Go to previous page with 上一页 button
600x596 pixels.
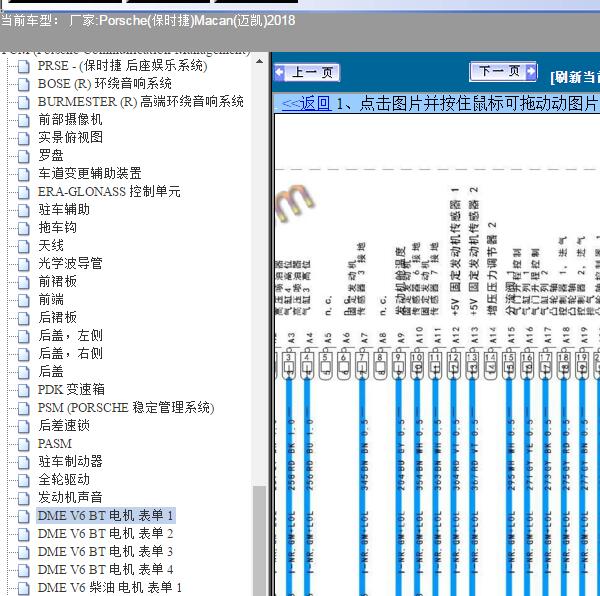[x=307, y=72]
